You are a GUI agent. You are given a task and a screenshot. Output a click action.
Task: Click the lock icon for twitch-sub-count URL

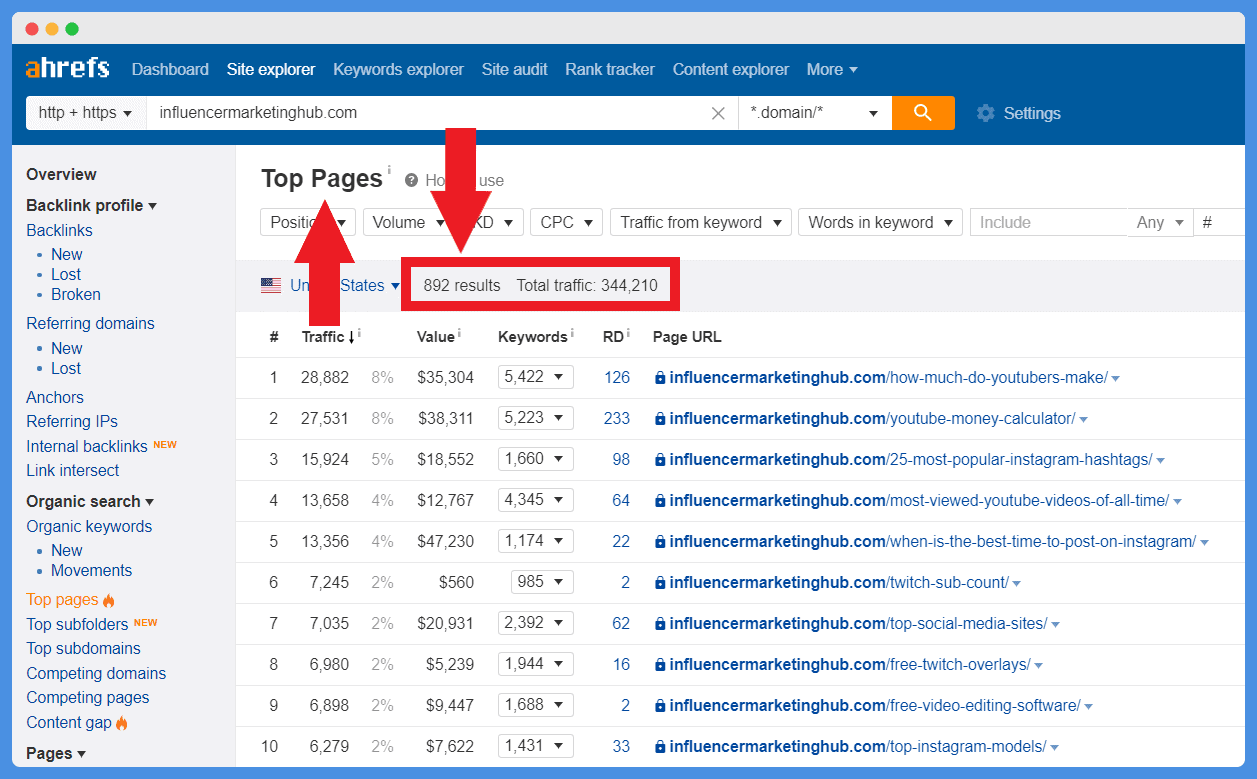[659, 583]
